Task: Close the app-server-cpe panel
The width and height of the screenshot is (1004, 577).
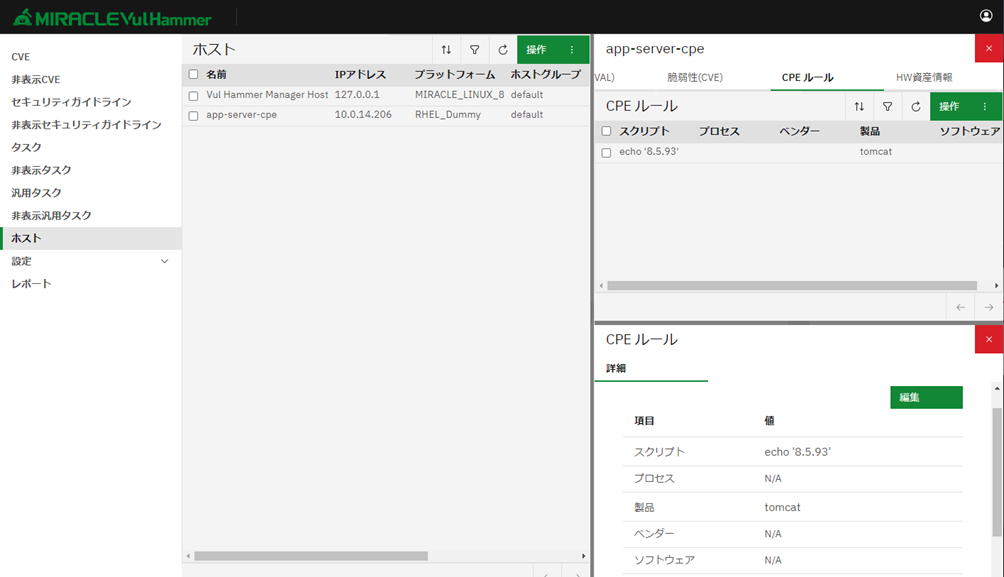Action: coord(988,48)
